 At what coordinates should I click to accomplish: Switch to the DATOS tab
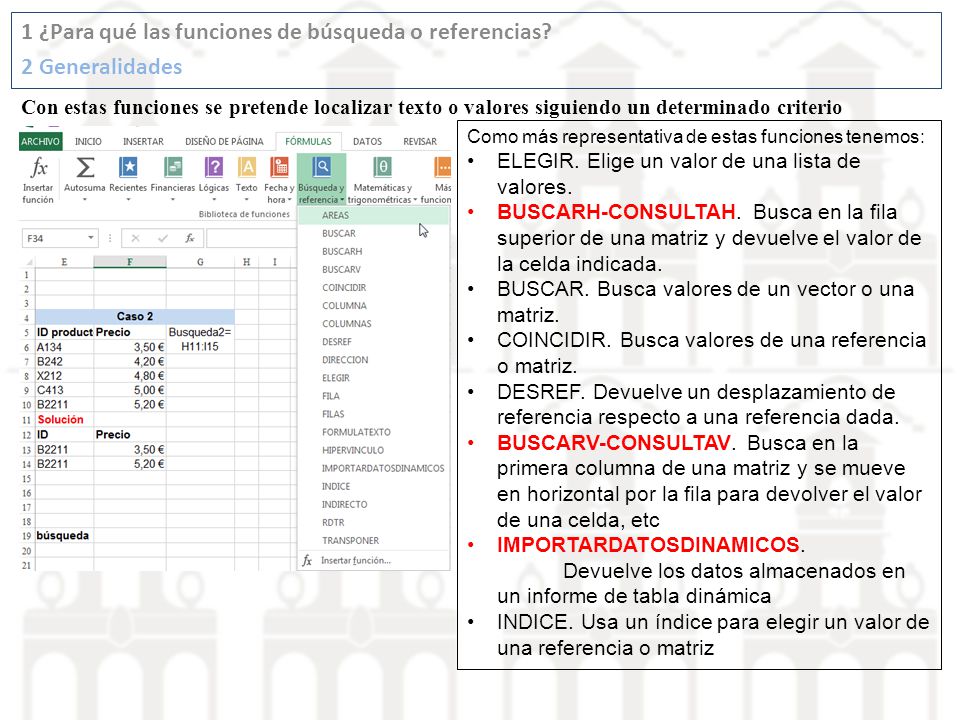(367, 141)
